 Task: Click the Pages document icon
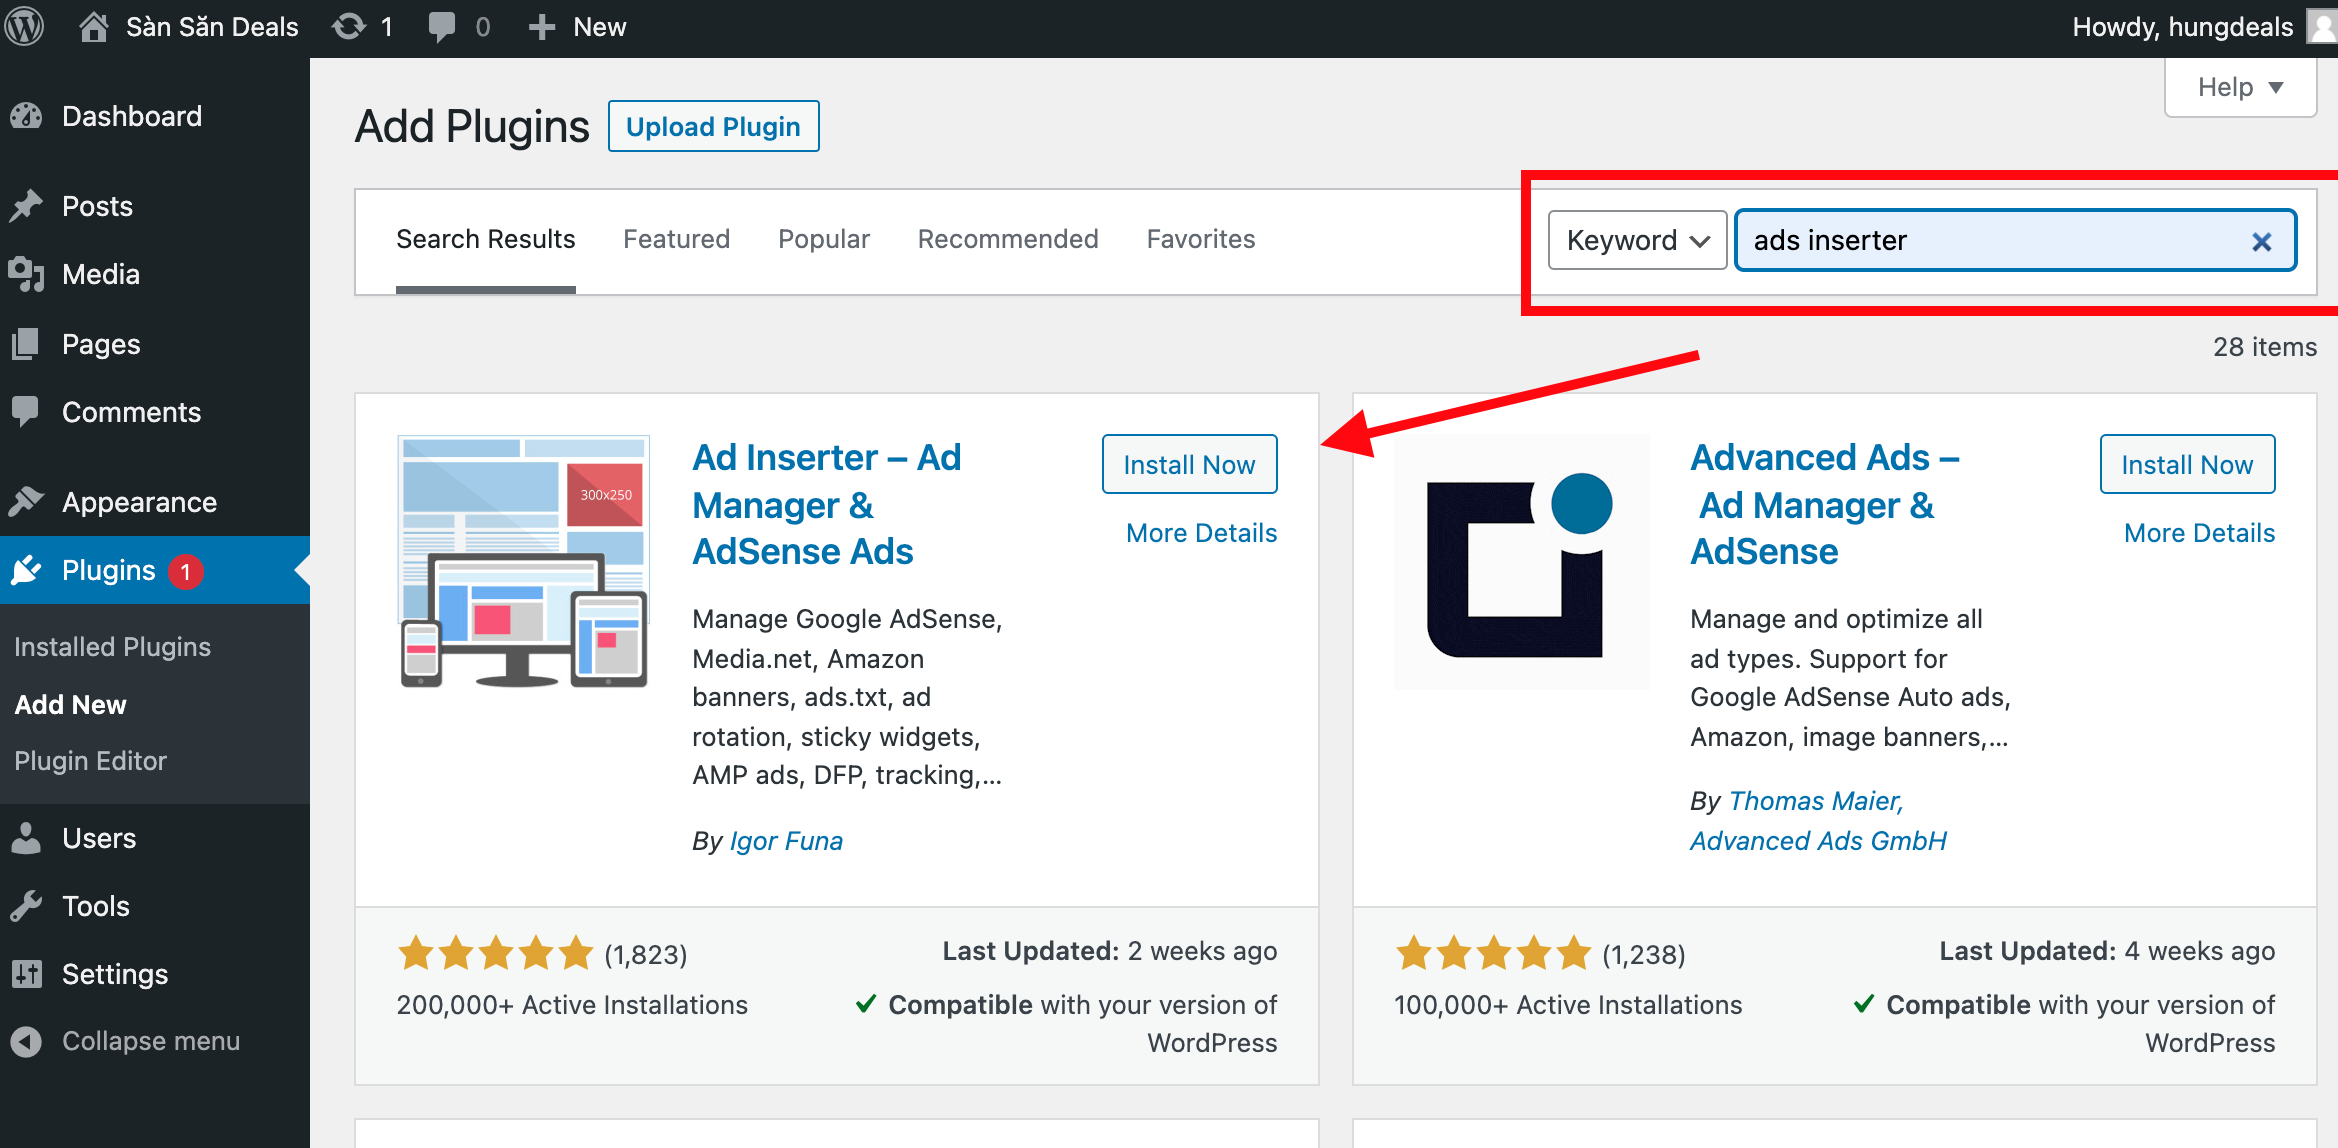click(27, 344)
